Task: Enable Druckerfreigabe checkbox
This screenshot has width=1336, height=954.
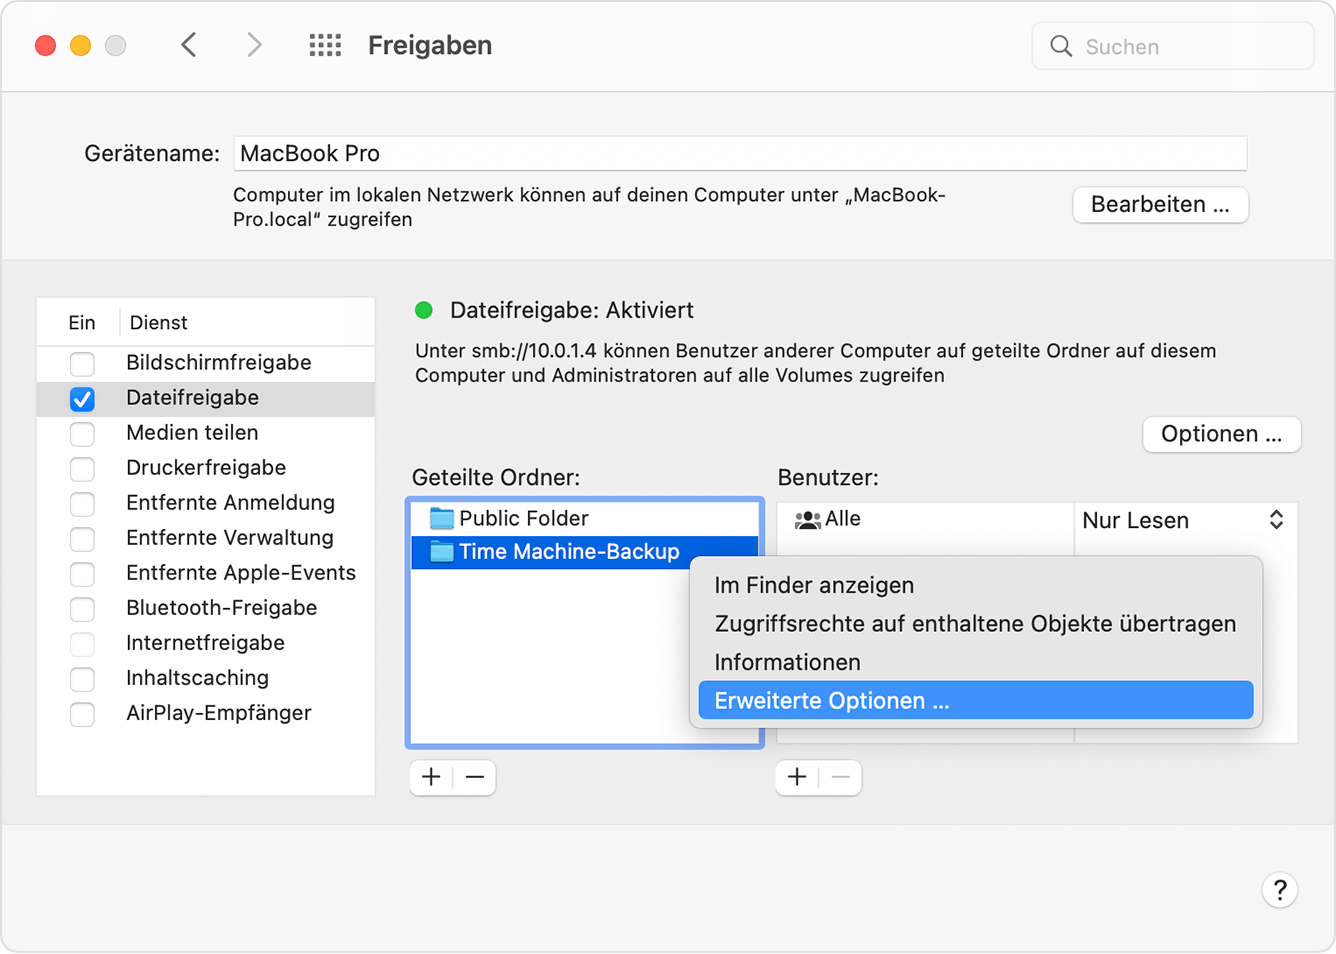Action: (82, 468)
